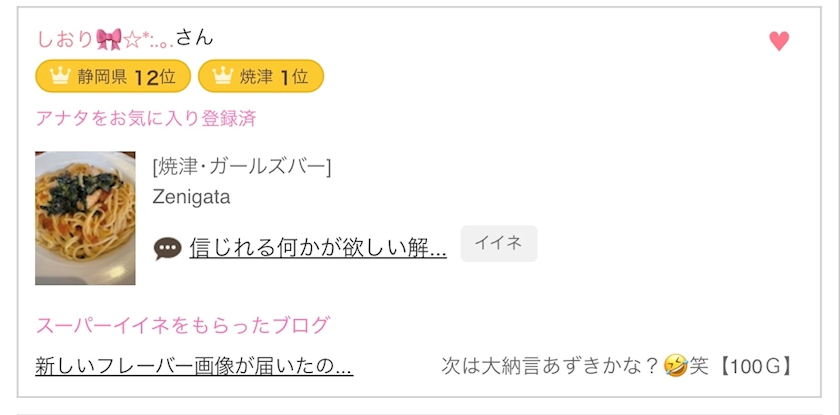
Task: Click the ribbon emoji in the username
Action: [109, 39]
